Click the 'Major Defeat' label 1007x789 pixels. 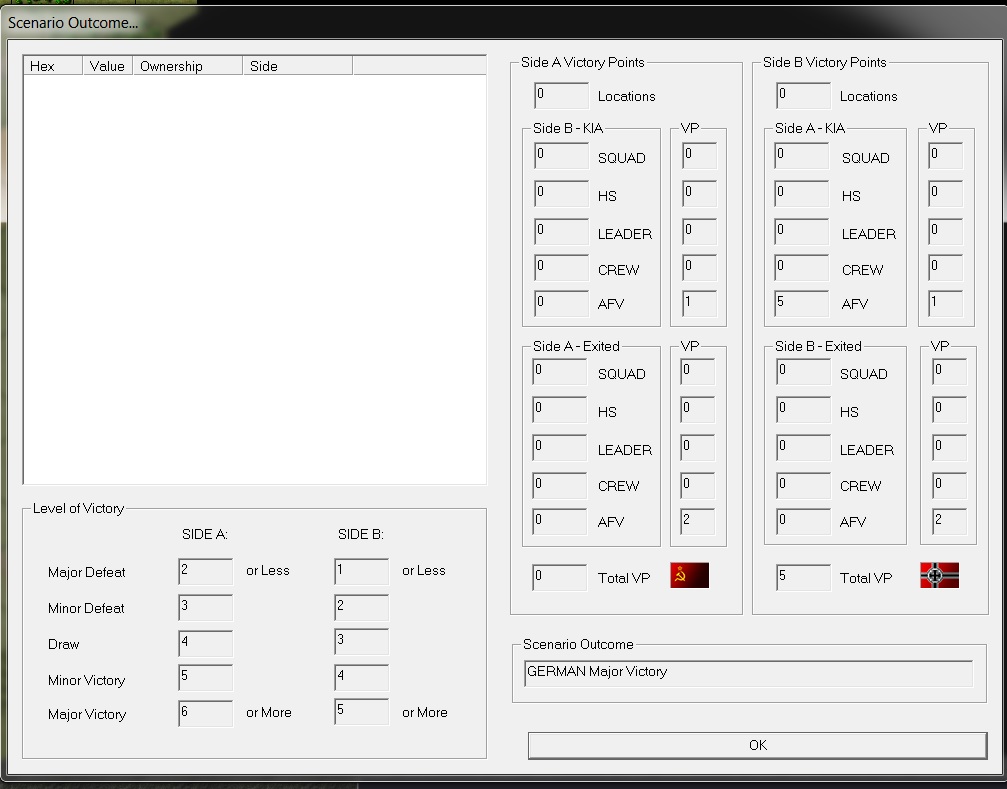[x=87, y=572]
